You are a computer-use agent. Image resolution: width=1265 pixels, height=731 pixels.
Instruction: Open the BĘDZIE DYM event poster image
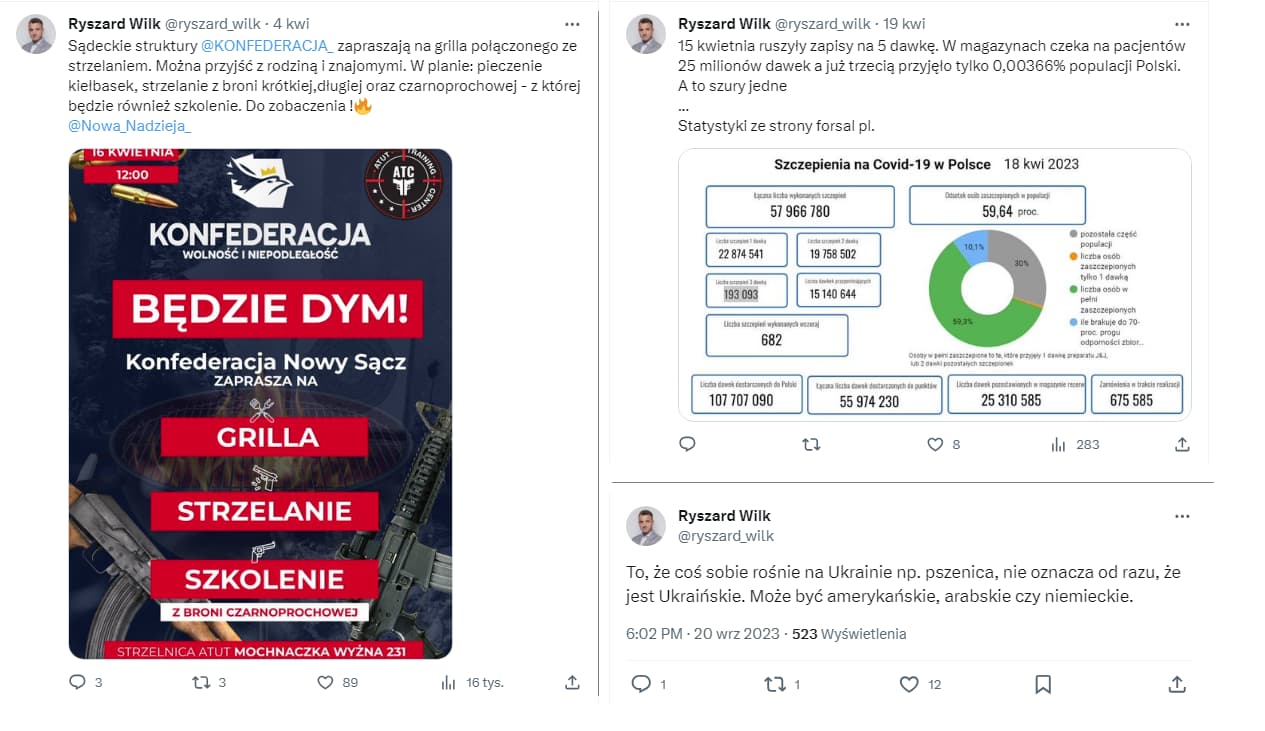(x=260, y=404)
